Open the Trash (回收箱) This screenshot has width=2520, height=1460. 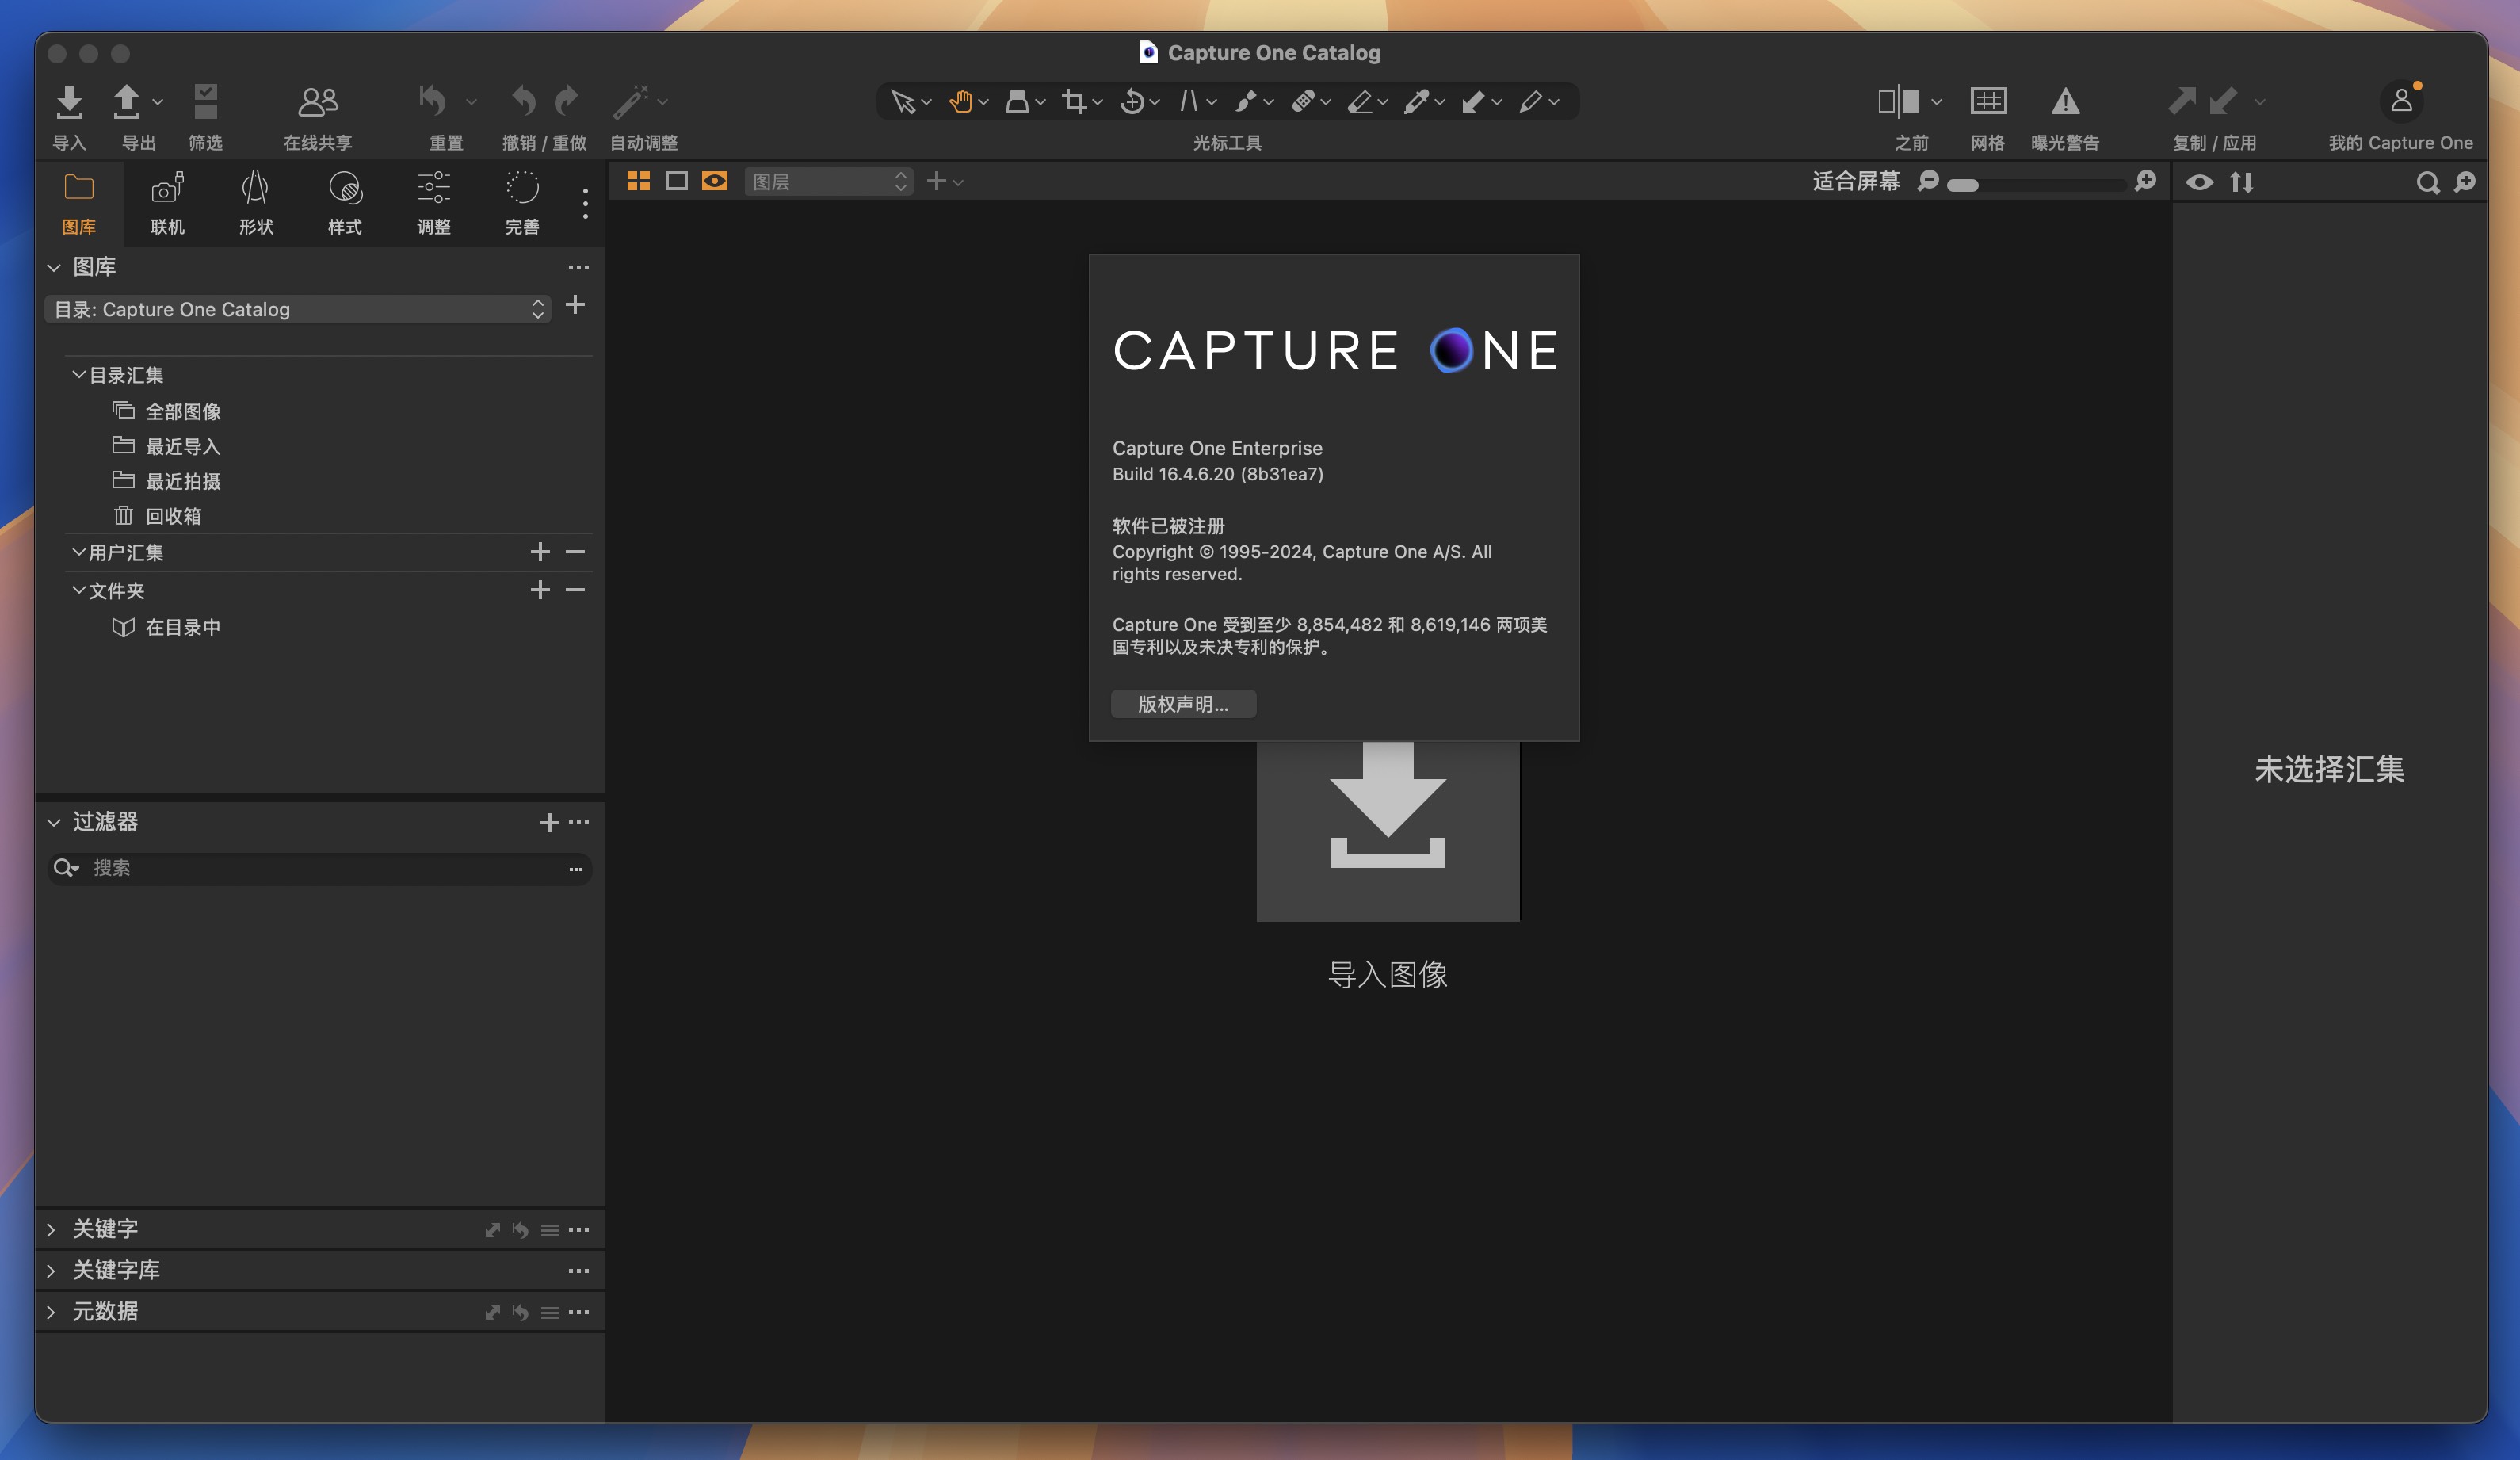(173, 516)
